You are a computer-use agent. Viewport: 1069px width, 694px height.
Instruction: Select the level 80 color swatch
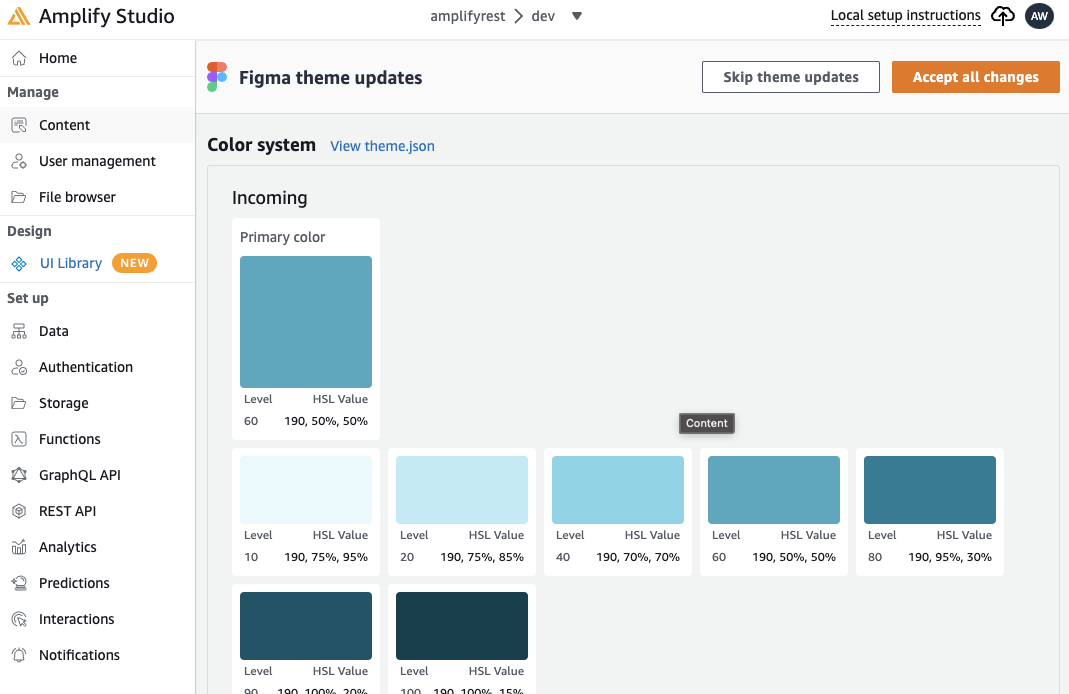(x=930, y=489)
